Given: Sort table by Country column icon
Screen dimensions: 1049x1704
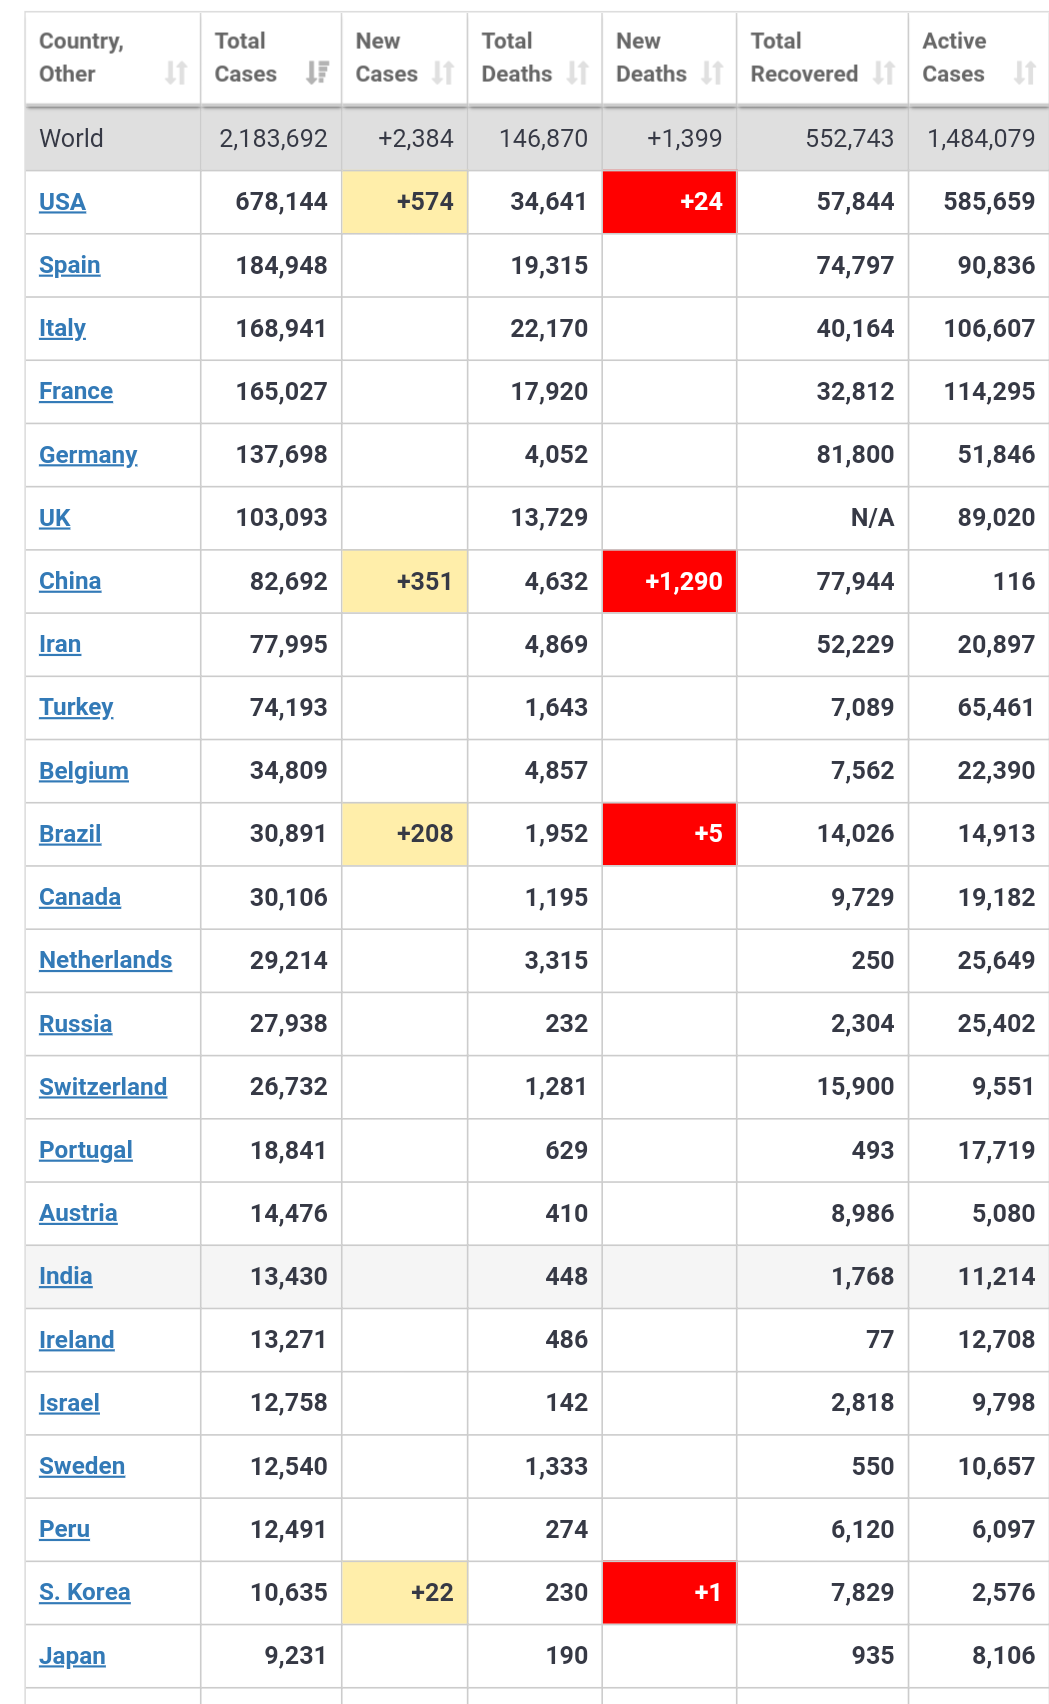Looking at the screenshot, I should point(176,73).
